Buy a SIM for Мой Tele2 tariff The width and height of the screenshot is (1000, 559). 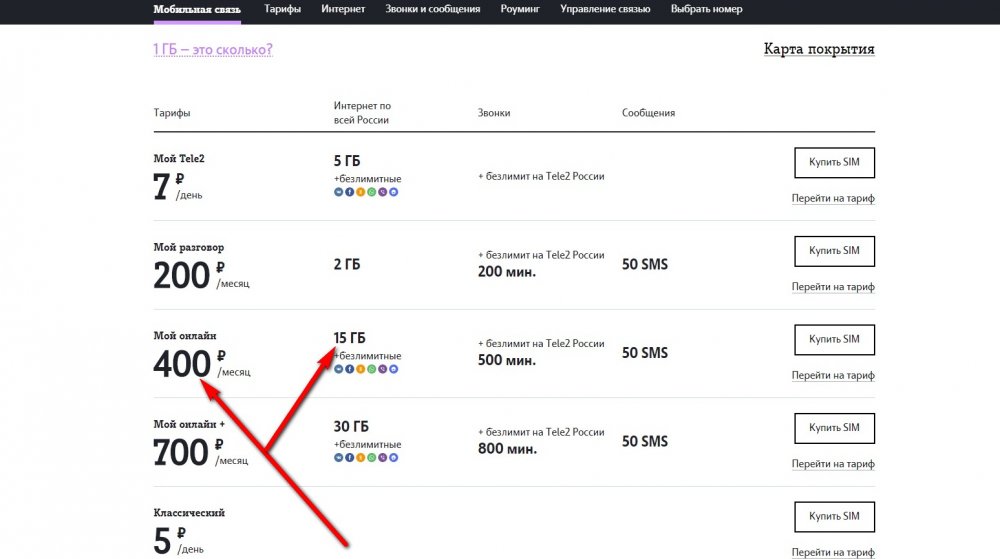[834, 163]
